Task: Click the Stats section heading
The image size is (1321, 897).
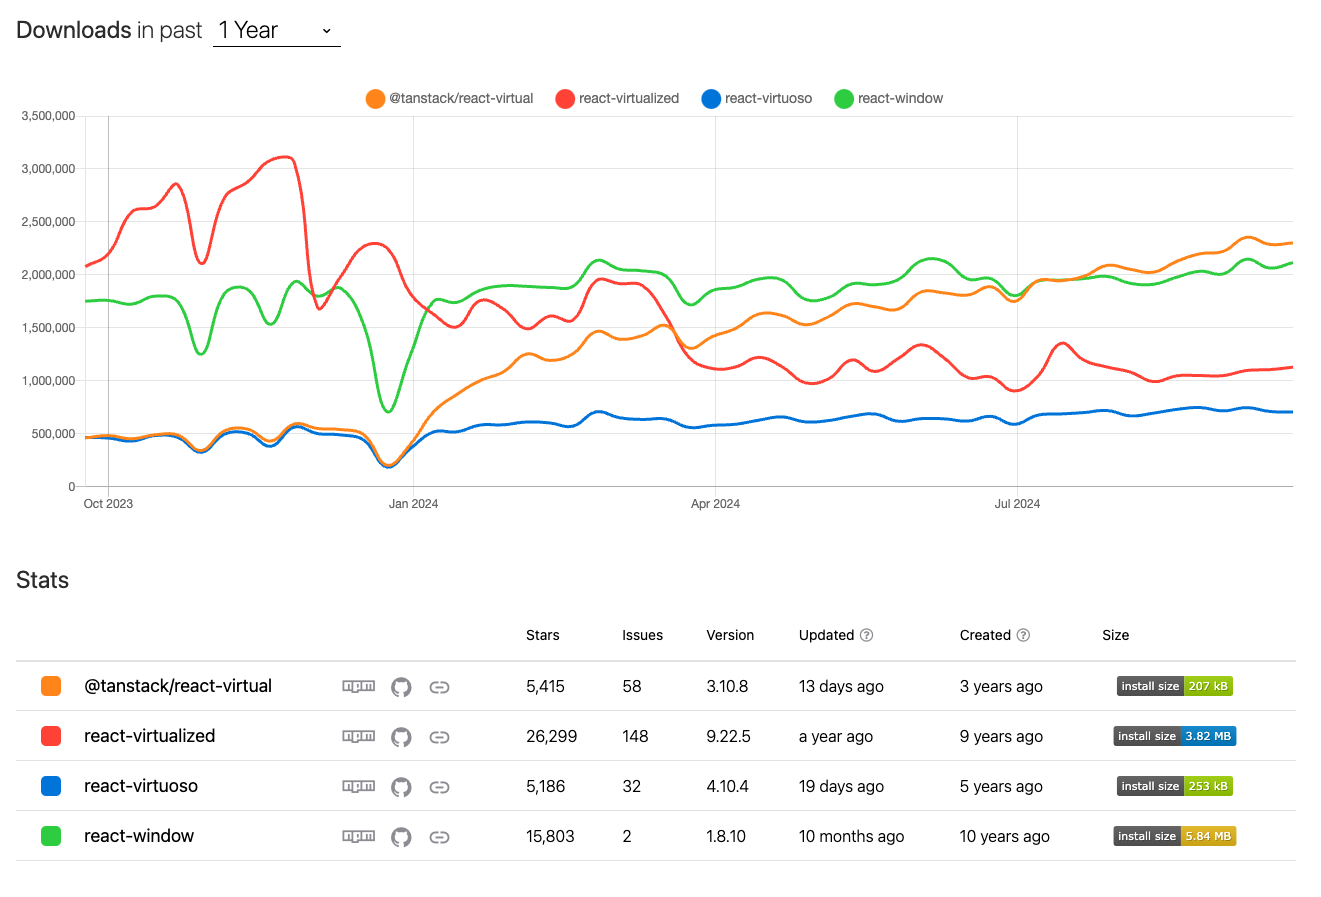Action: pyautogui.click(x=43, y=580)
